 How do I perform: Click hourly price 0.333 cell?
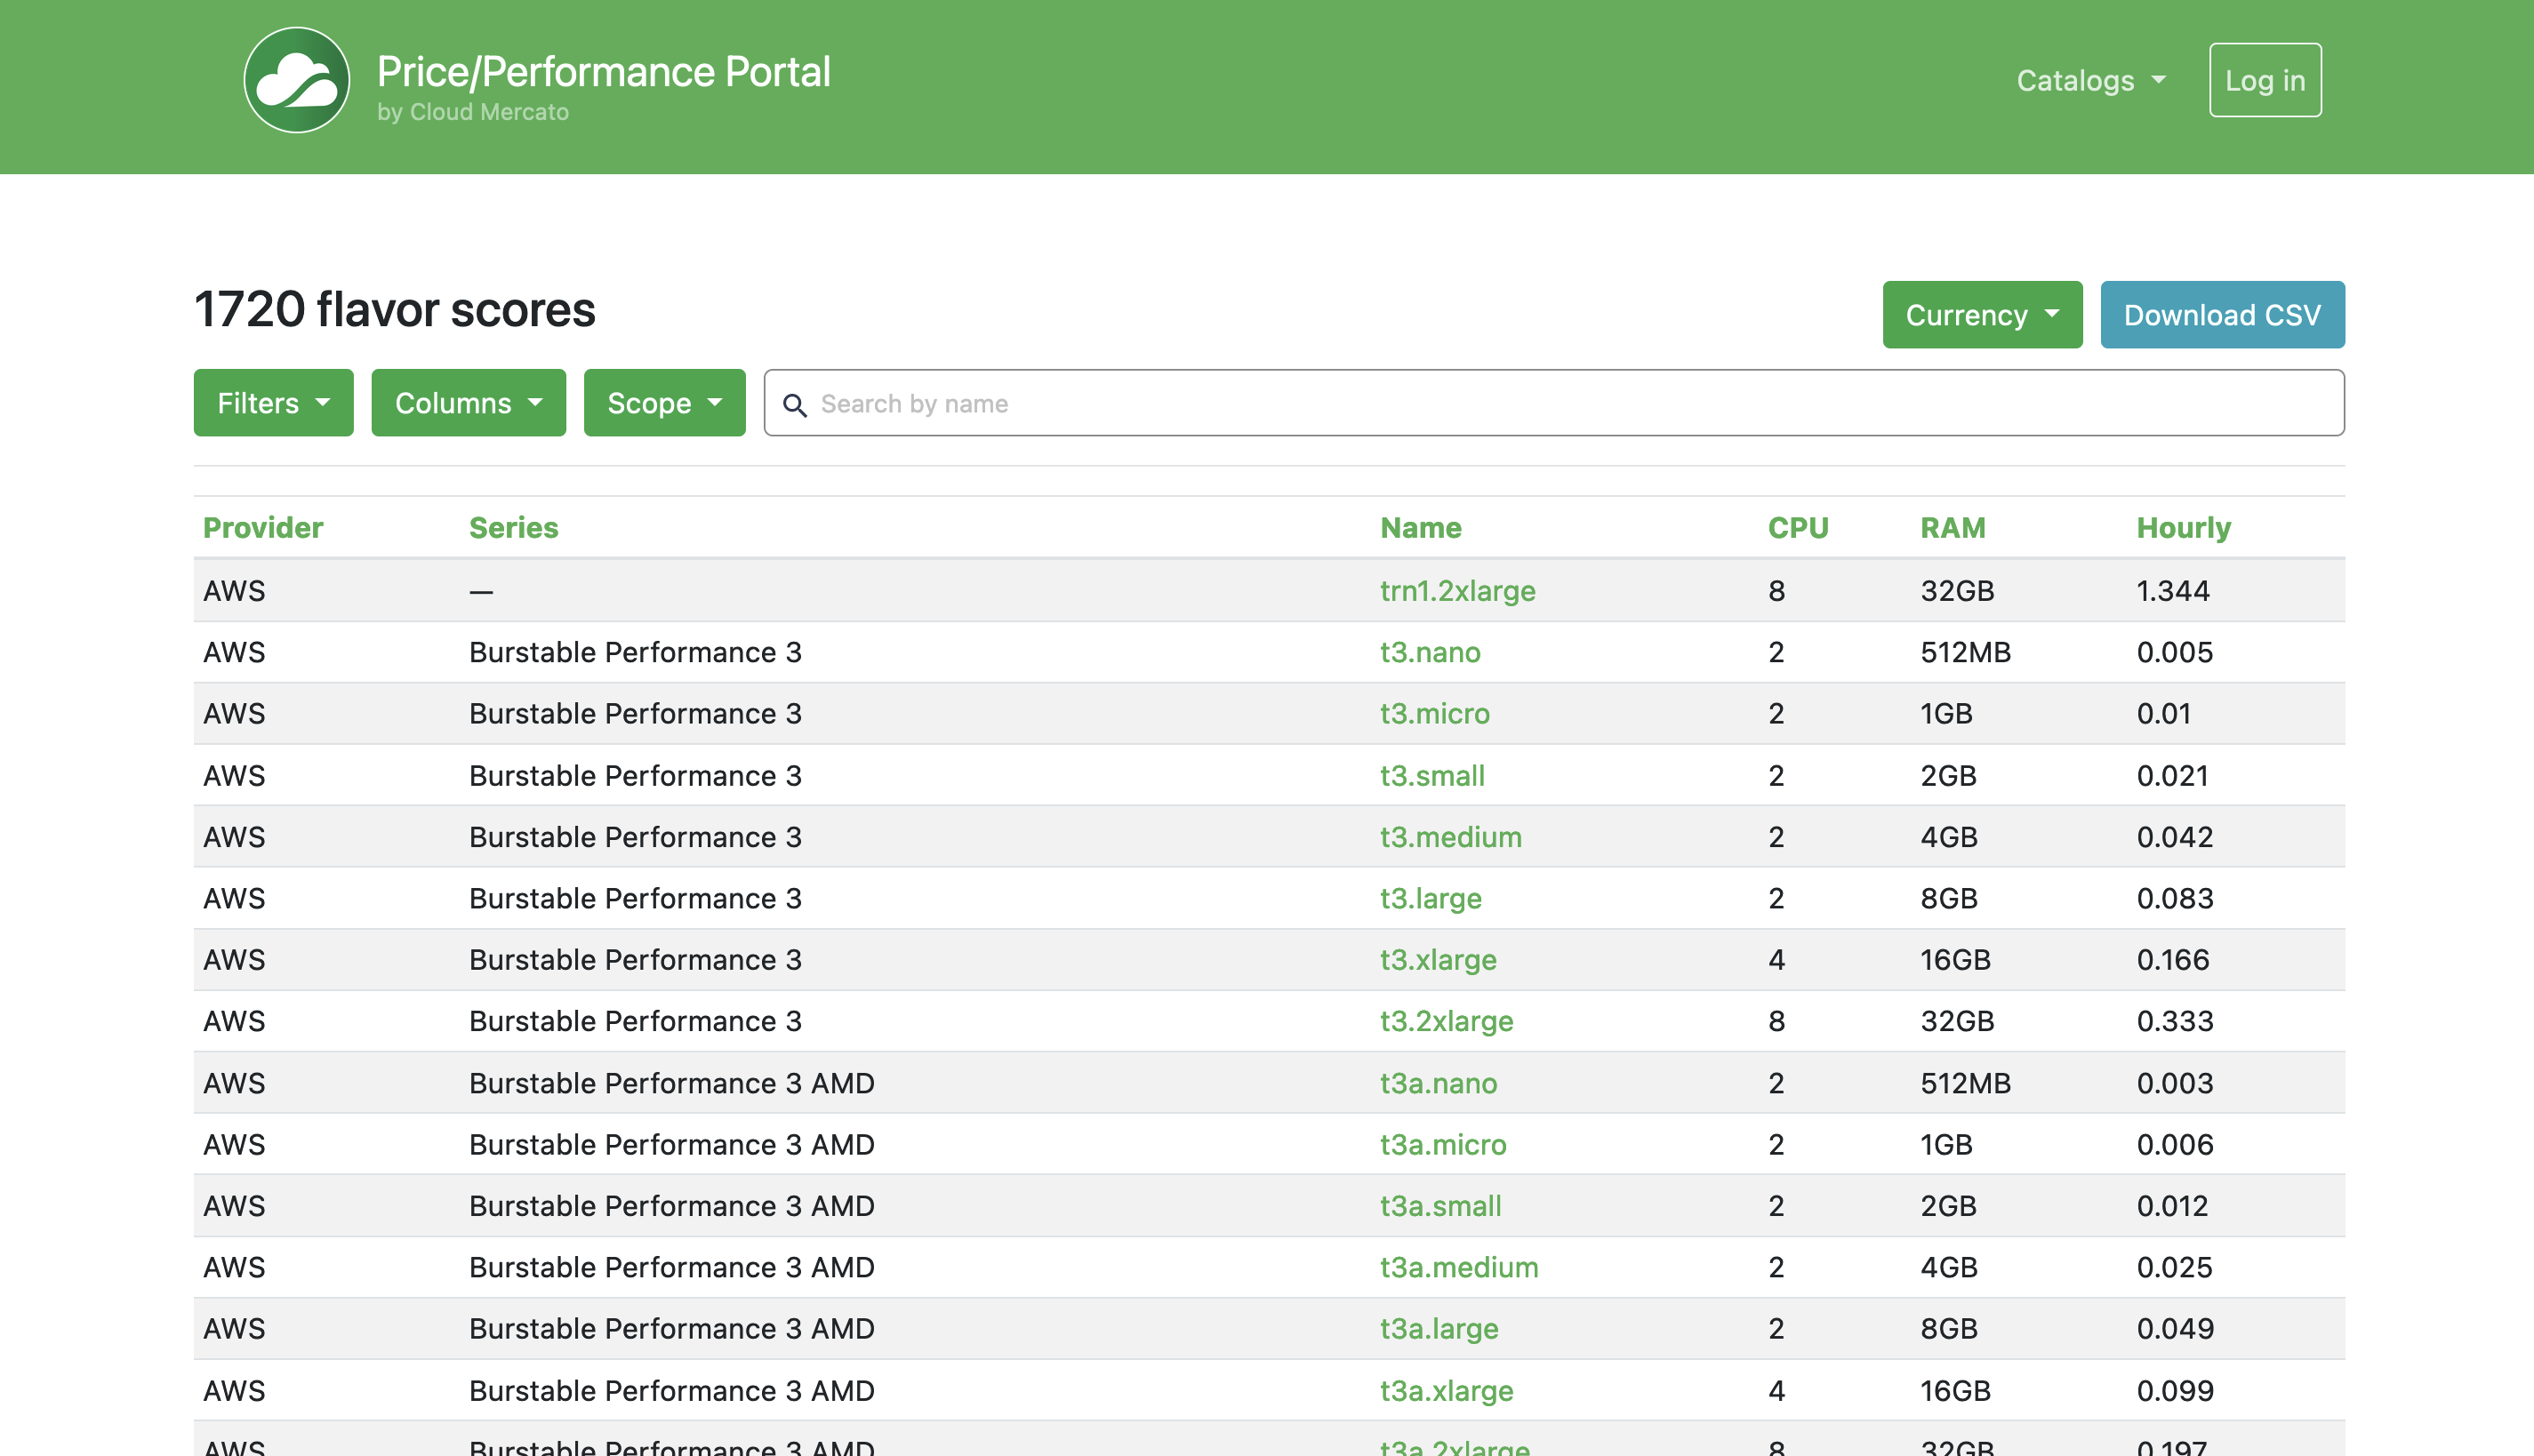tap(2175, 1021)
